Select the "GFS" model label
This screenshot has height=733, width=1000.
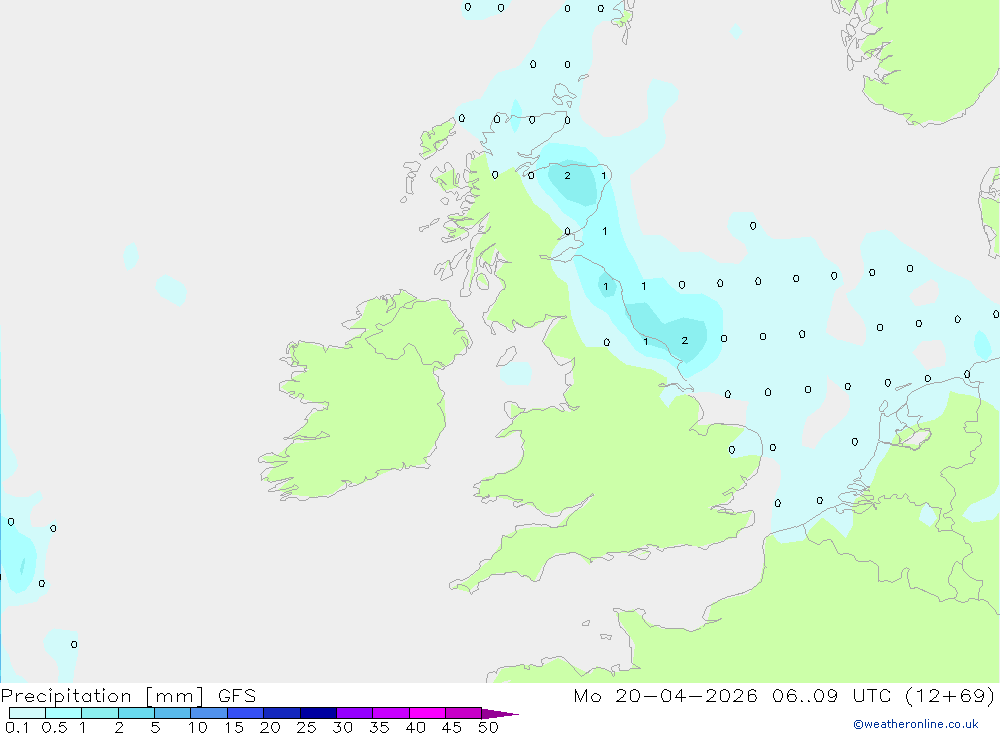coord(237,695)
